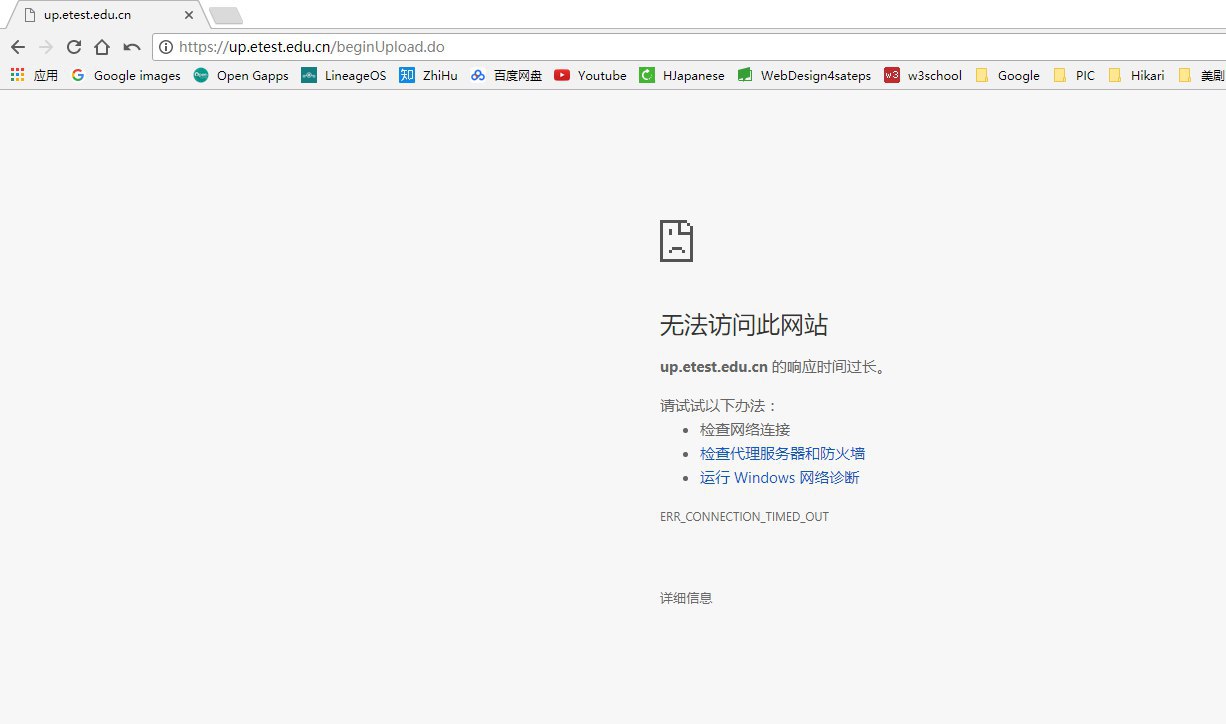Open the Google images bookmark
Viewport: 1226px width, 724px height.
pos(126,75)
